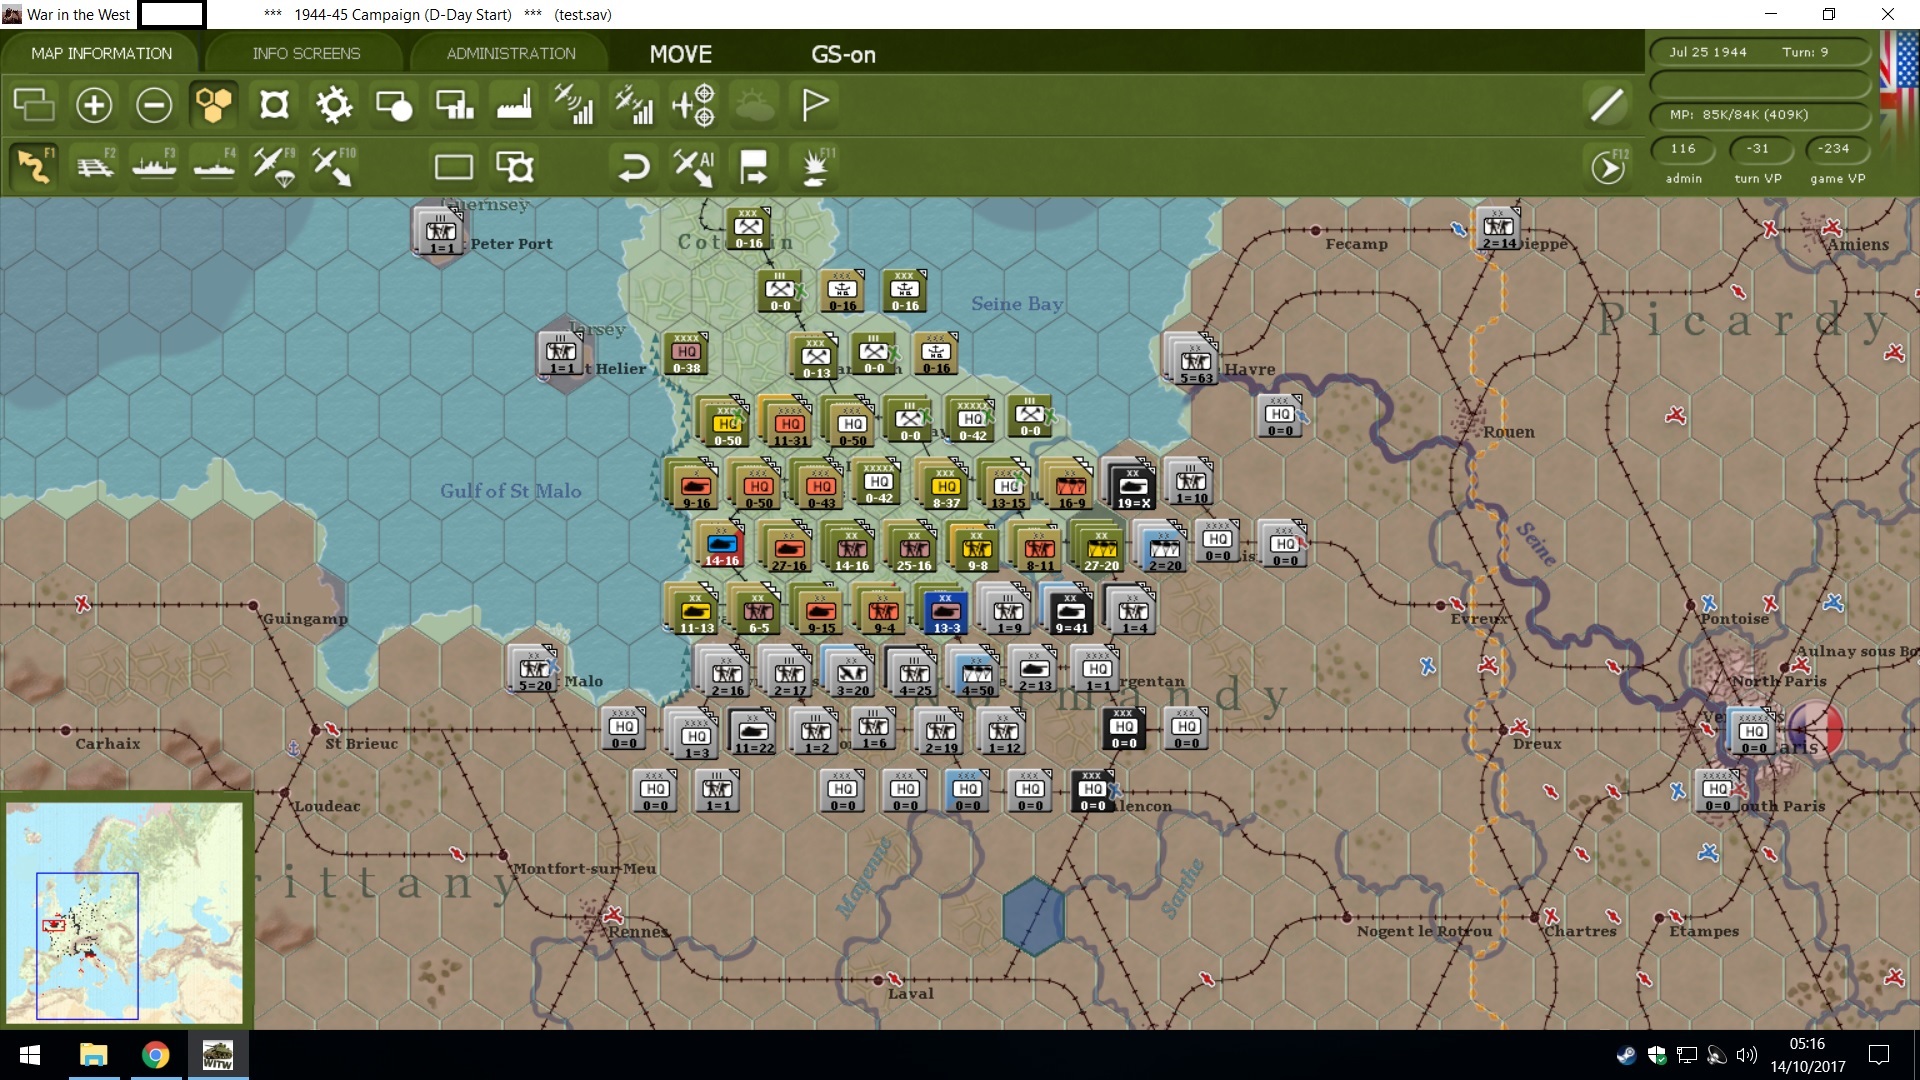This screenshot has height=1080, width=1920.
Task: Toggle the hex grid display button
Action: (x=213, y=105)
